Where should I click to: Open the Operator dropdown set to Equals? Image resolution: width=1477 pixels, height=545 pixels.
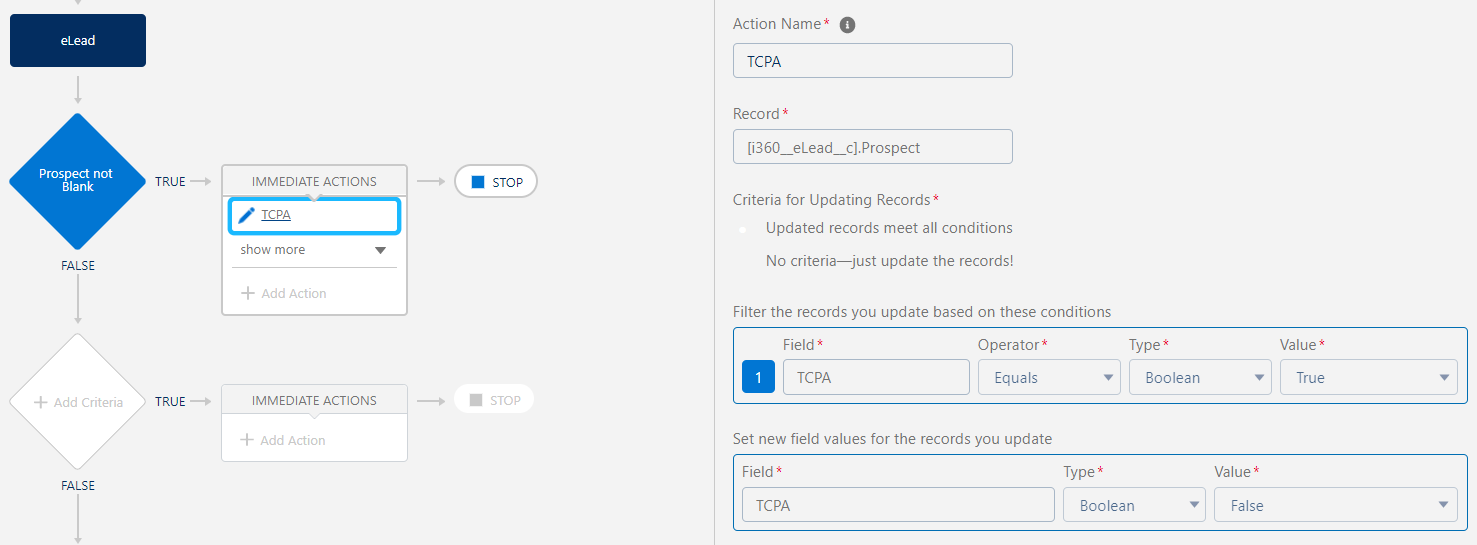[x=1049, y=377]
